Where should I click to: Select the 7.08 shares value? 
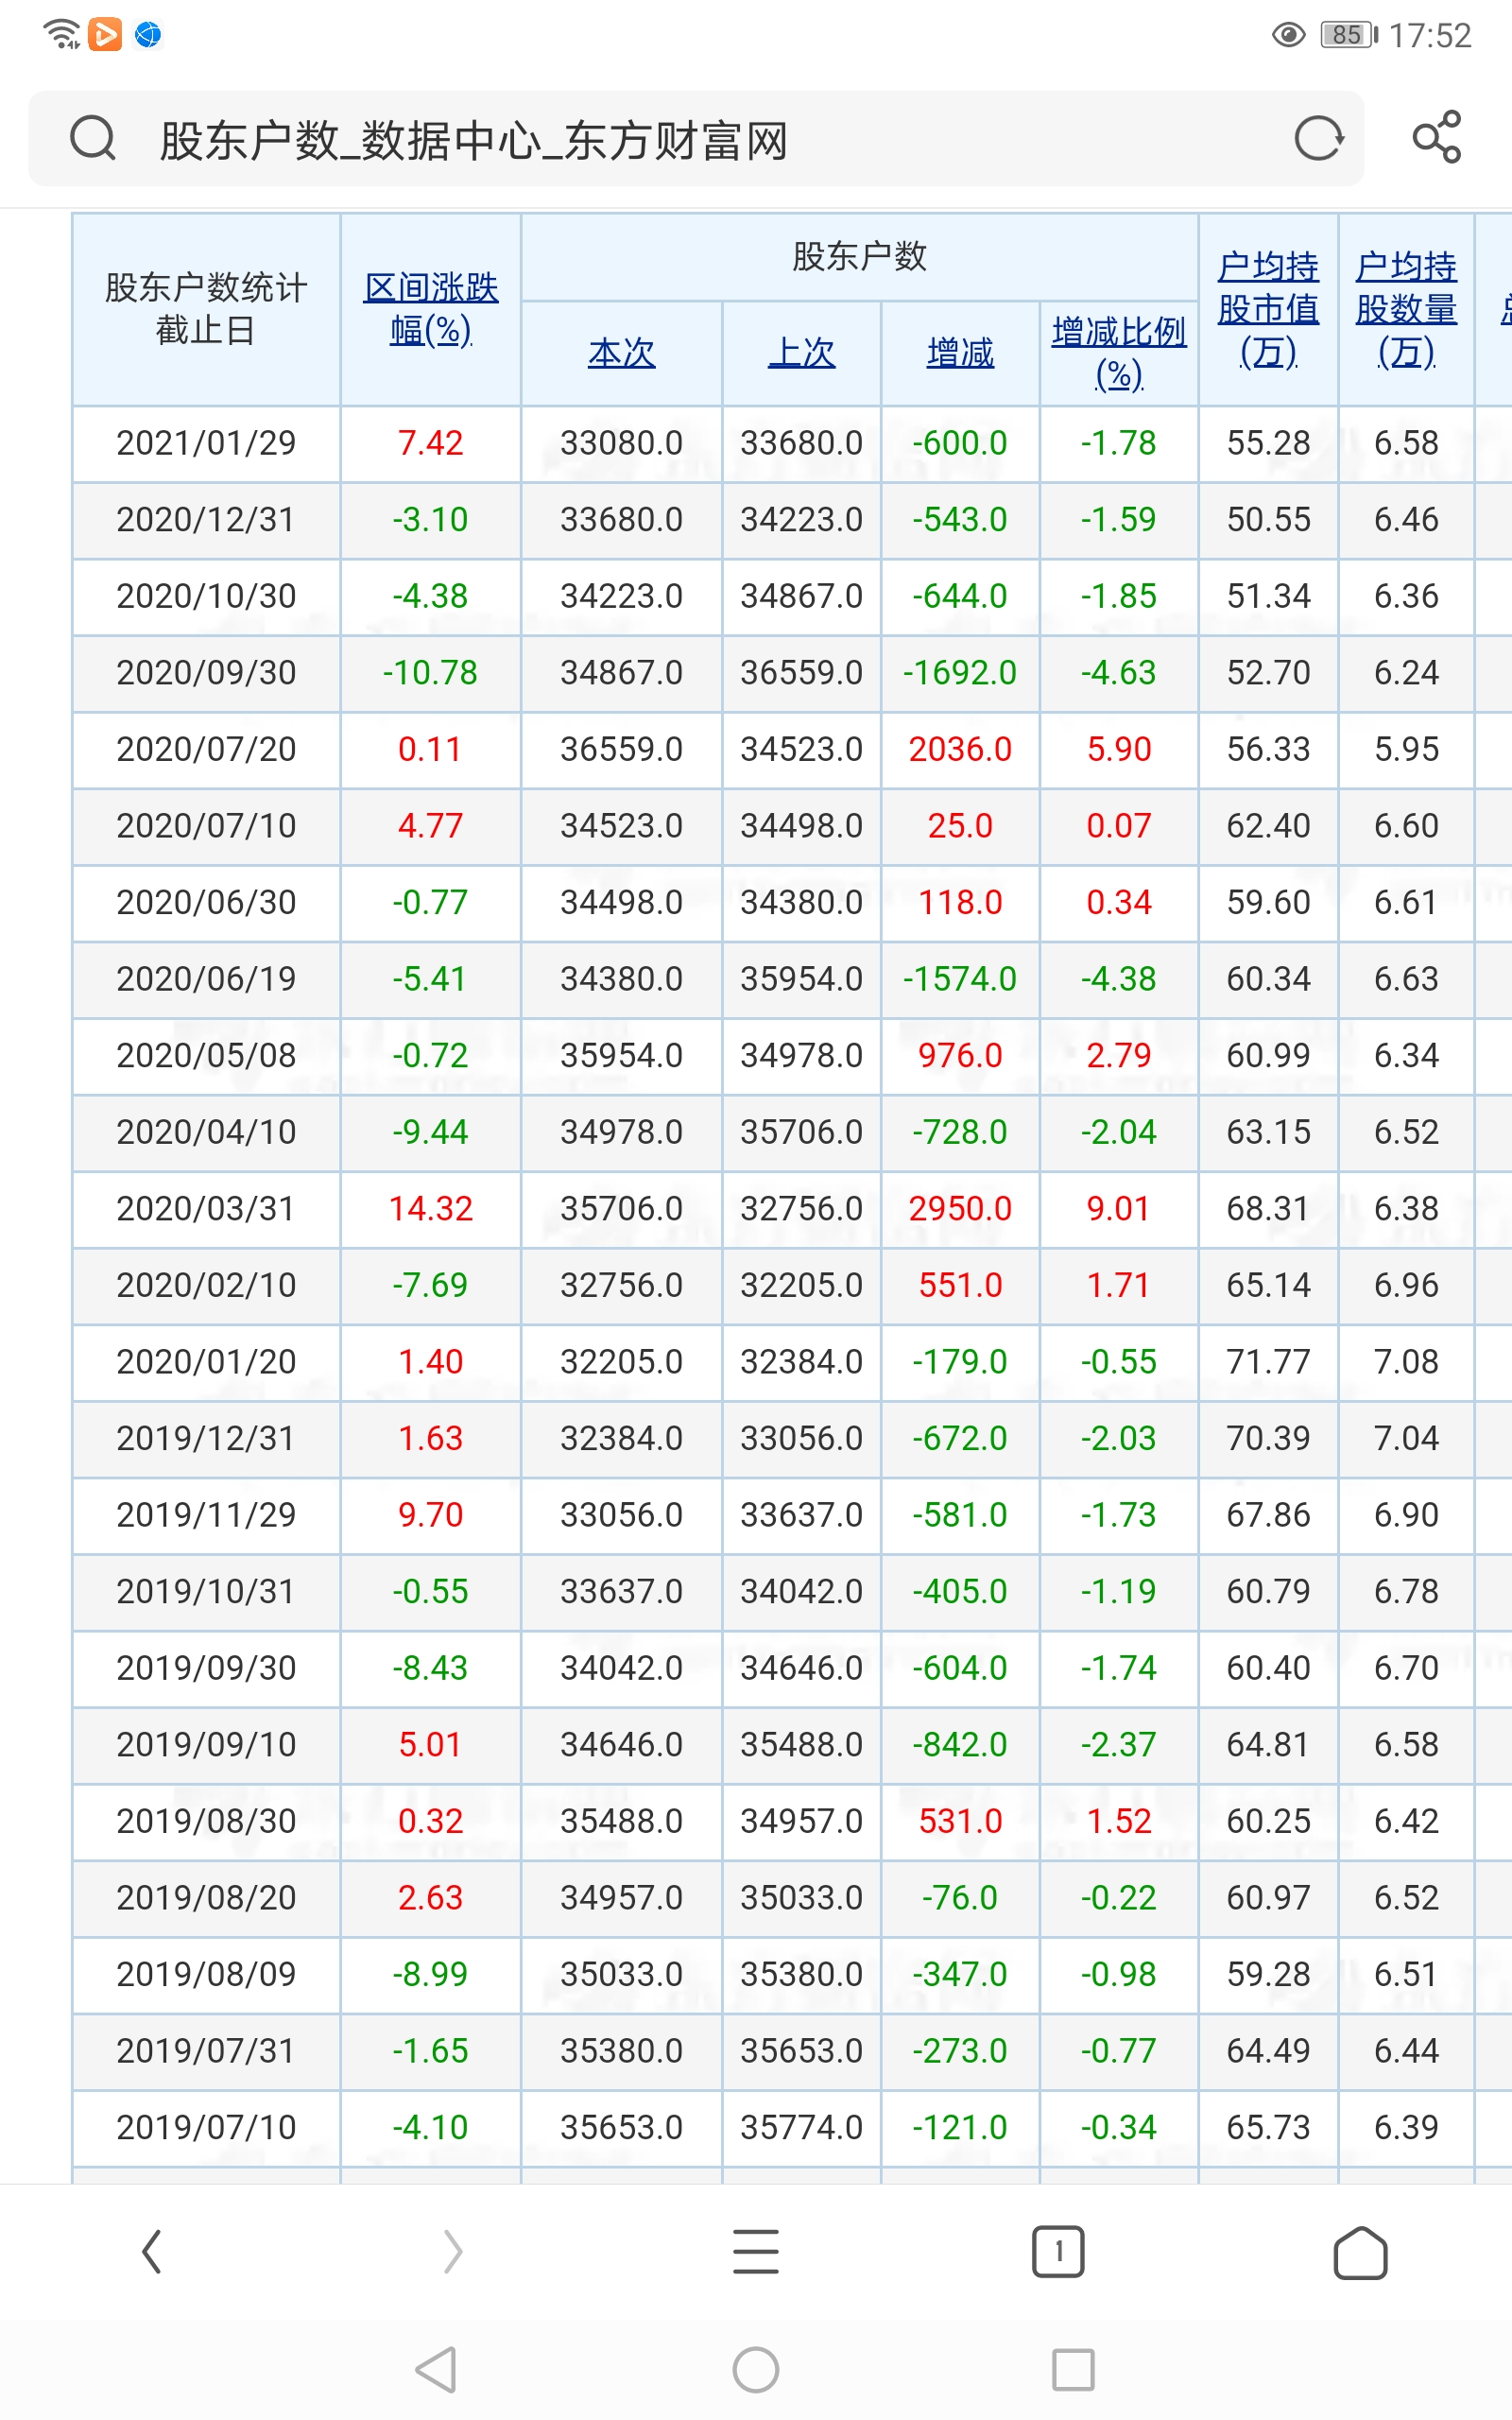(x=1406, y=1362)
